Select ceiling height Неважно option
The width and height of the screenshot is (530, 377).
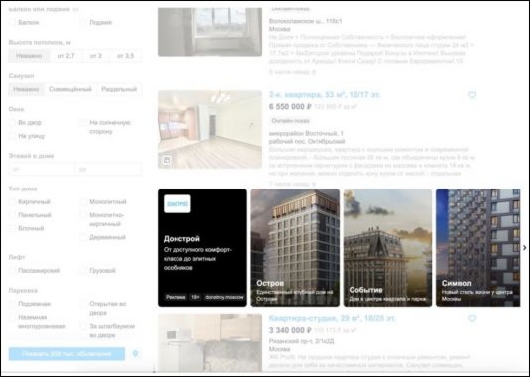(29, 56)
